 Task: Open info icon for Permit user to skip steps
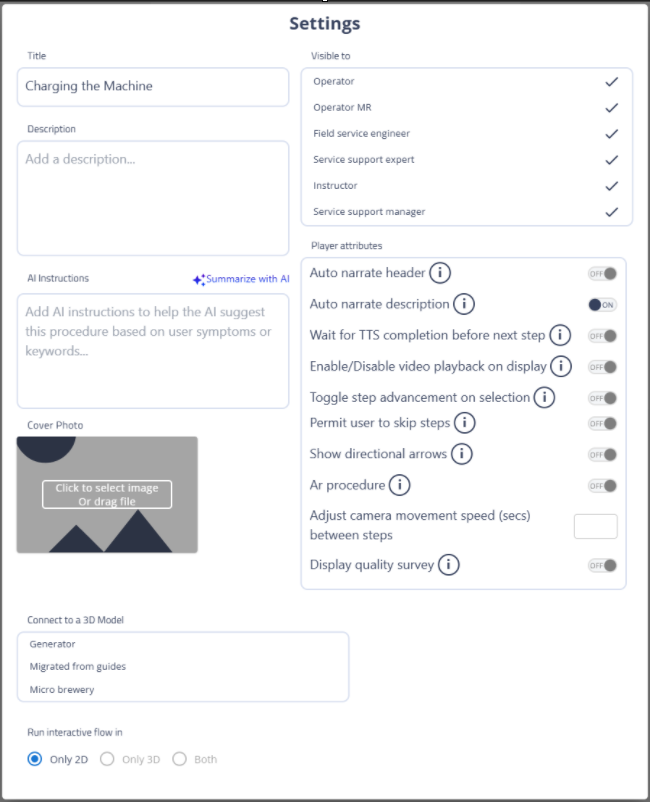click(x=465, y=423)
